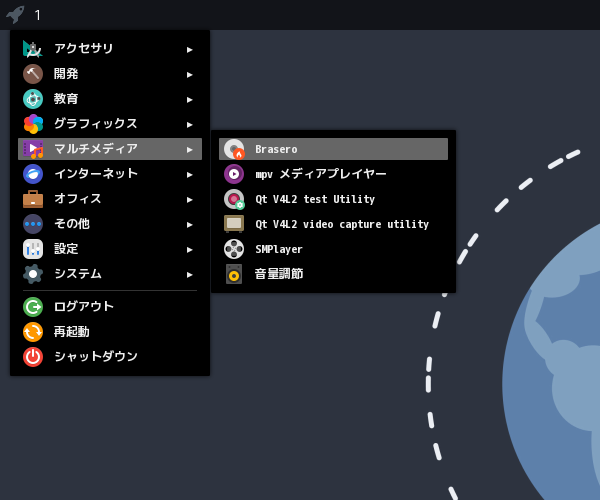Launch Qt V4L2 video capture utility
Screen dimensions: 600x500
(333, 224)
